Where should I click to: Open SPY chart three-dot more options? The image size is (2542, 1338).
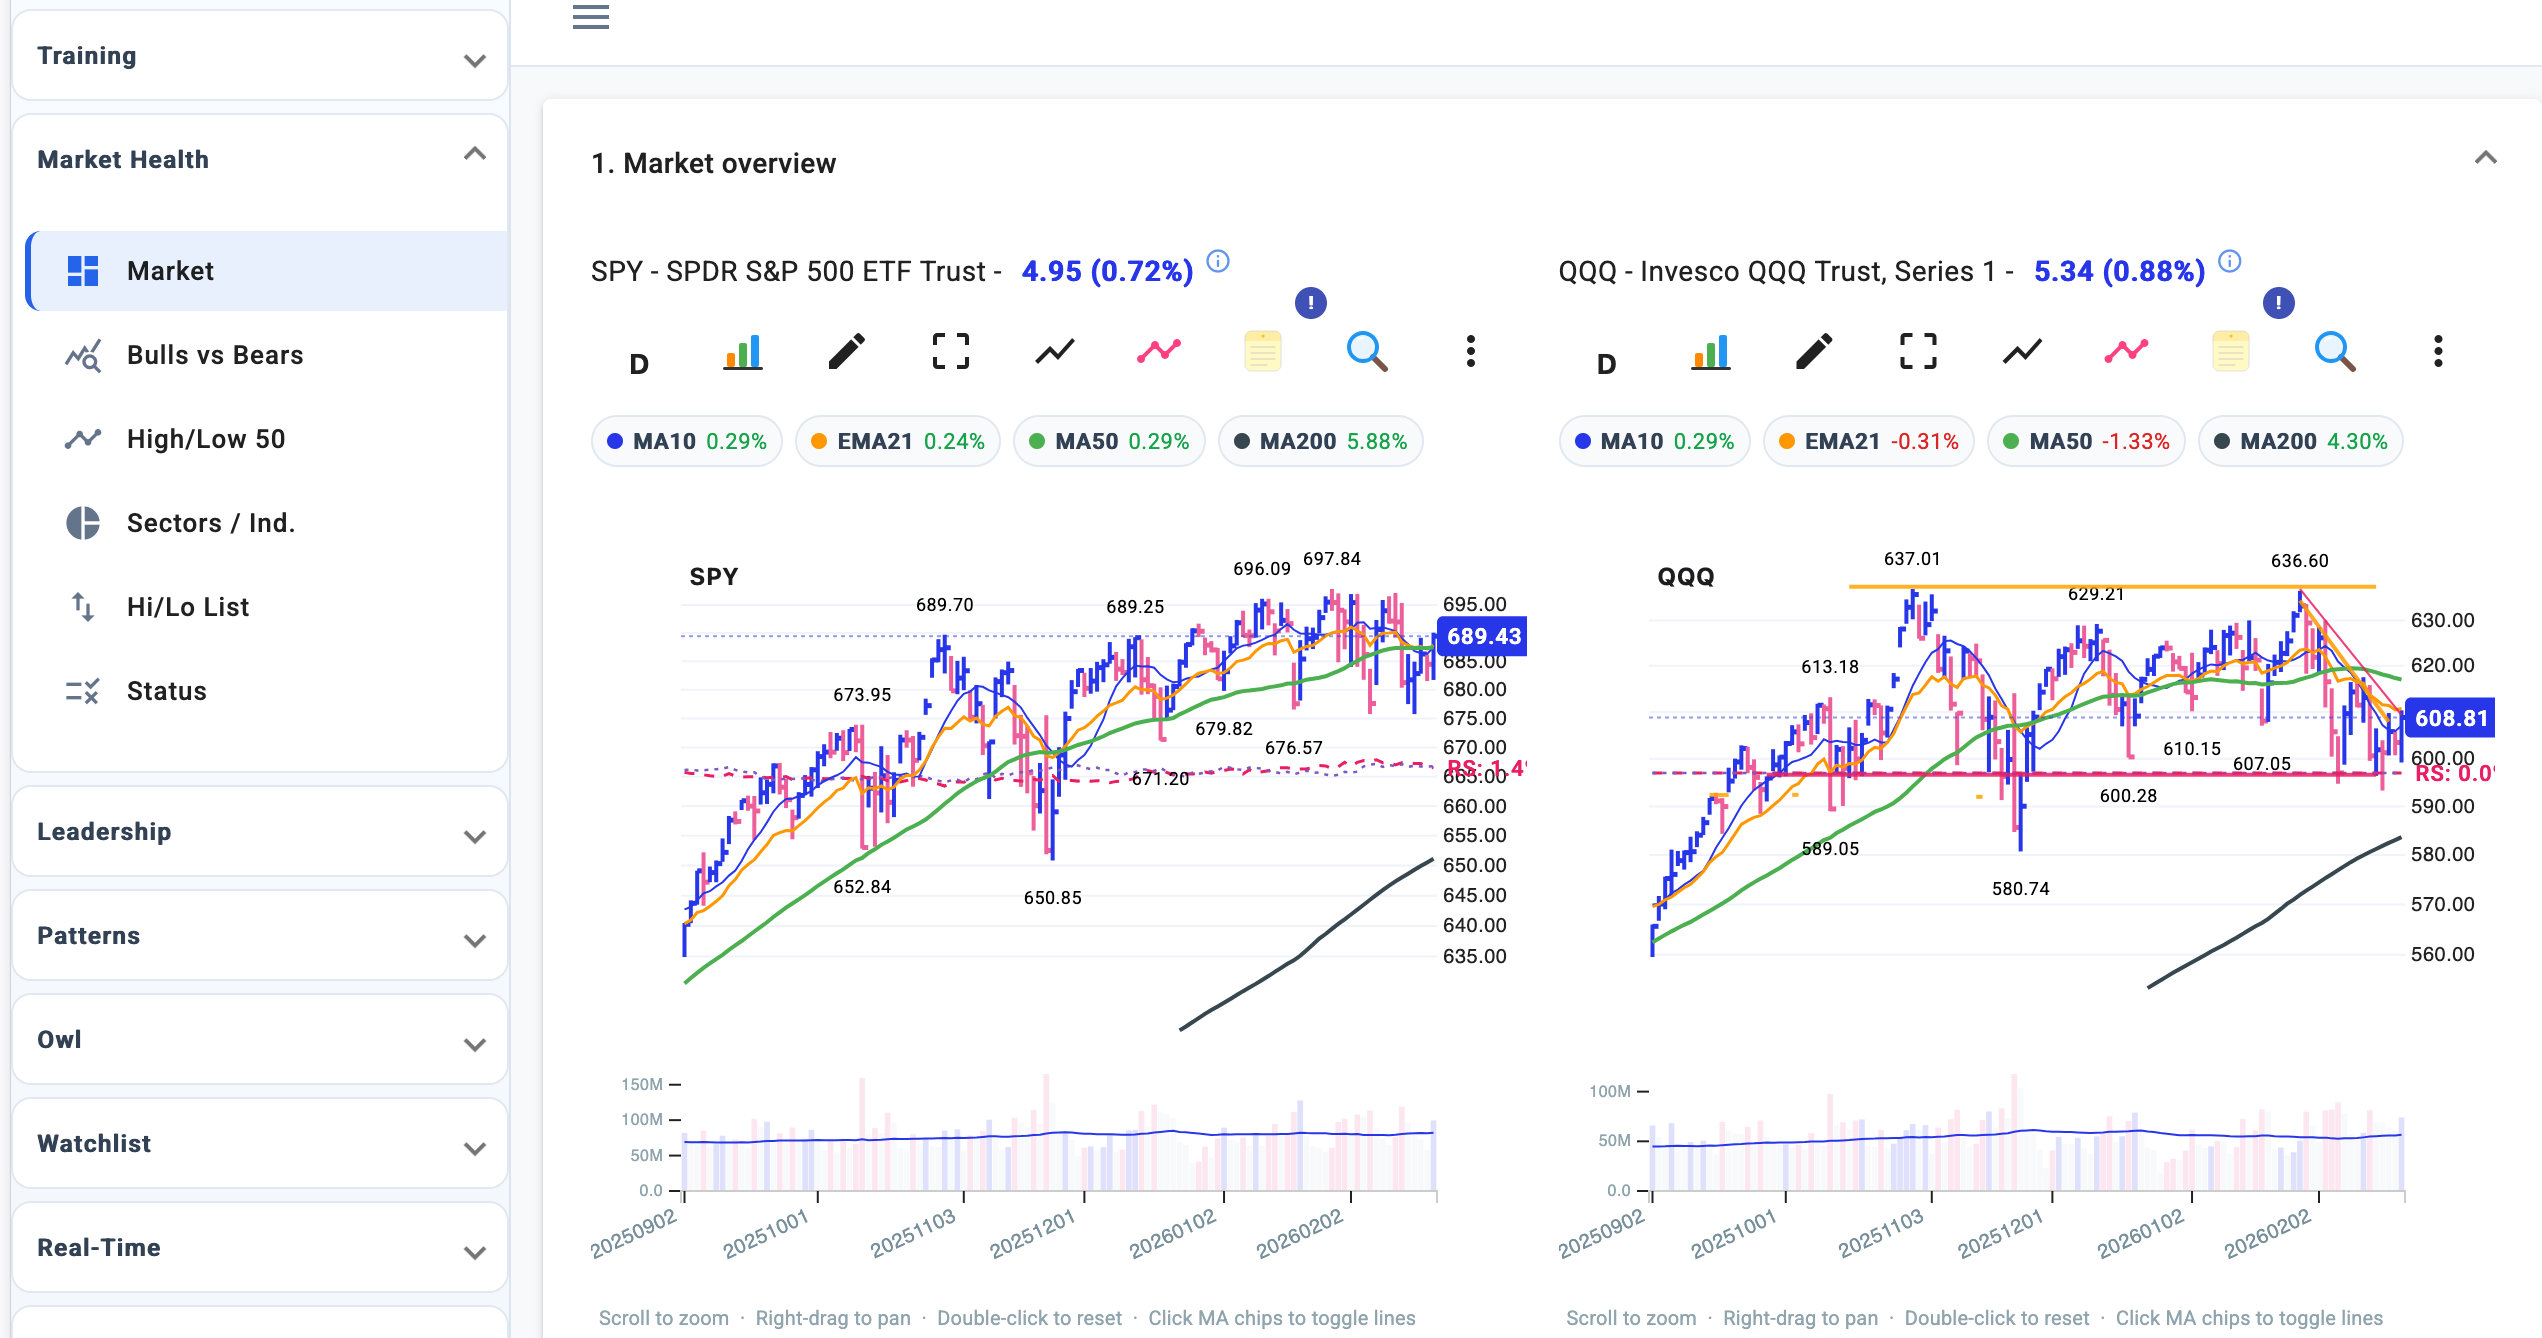[x=1470, y=352]
